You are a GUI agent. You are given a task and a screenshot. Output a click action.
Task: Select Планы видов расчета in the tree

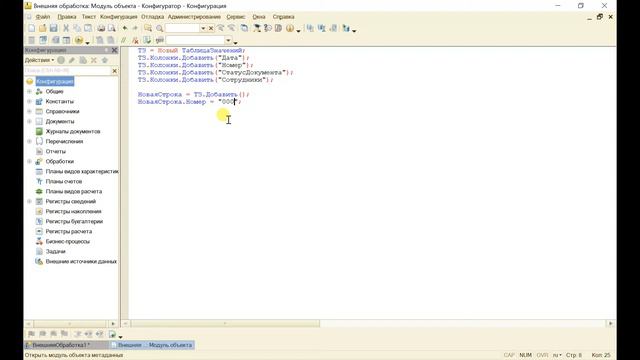(x=73, y=191)
